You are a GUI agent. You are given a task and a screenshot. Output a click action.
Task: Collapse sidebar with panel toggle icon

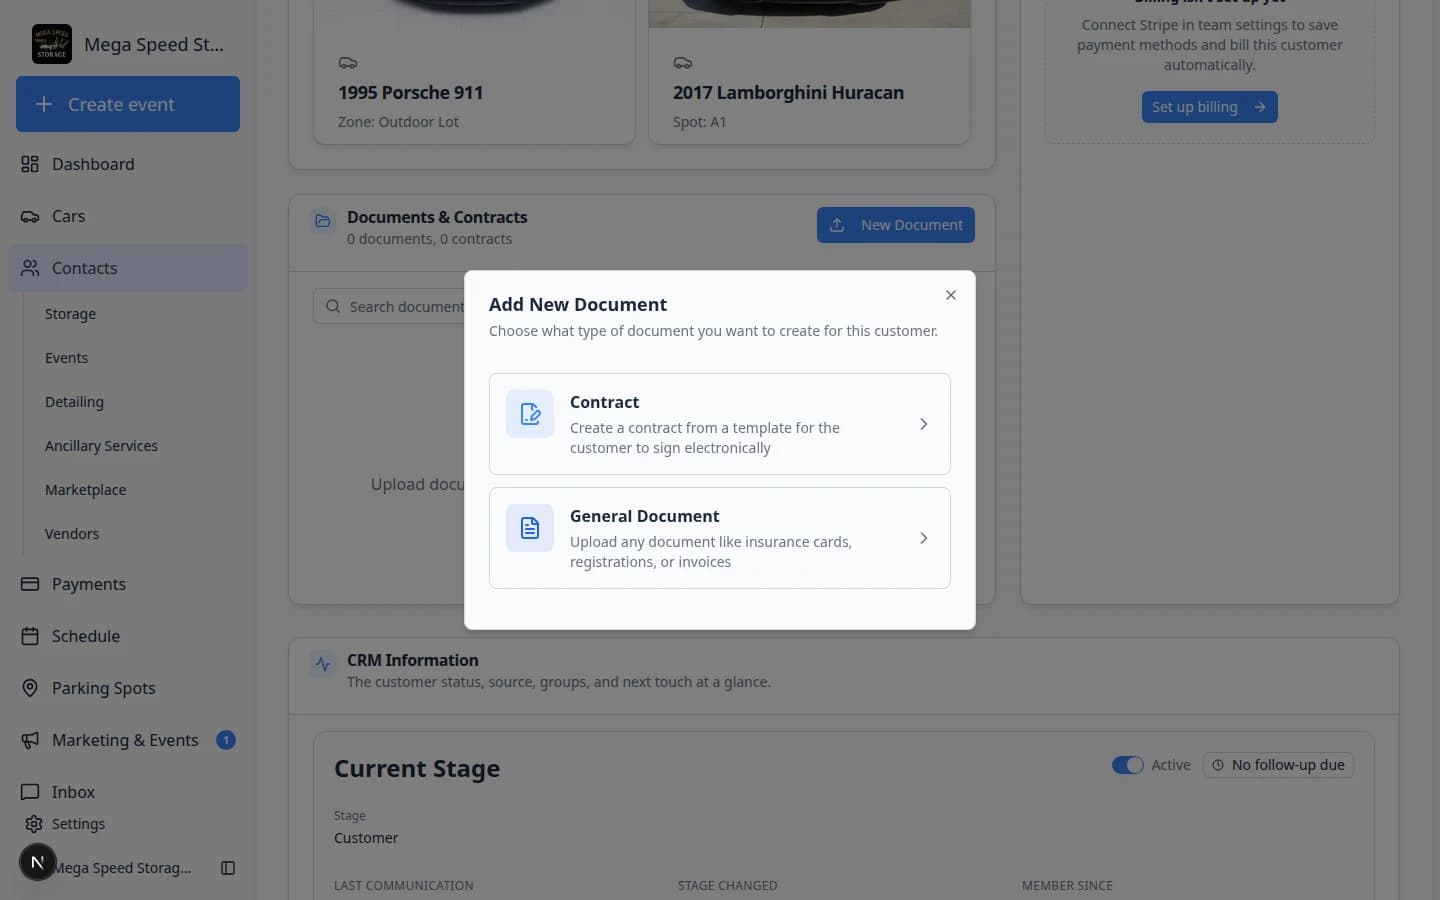(228, 868)
